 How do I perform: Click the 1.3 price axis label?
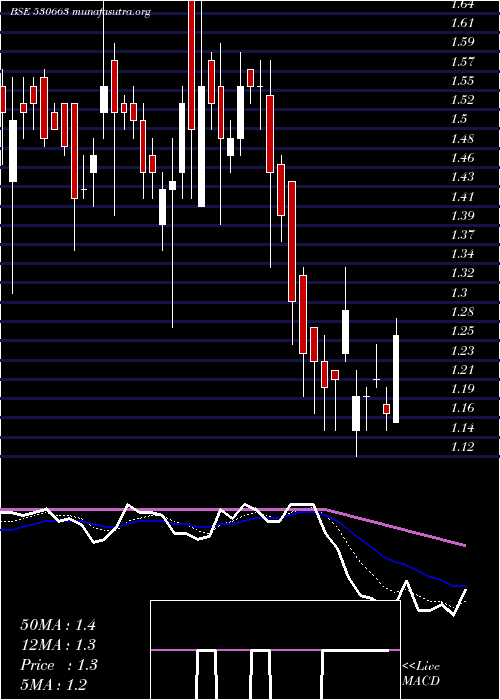click(x=459, y=293)
